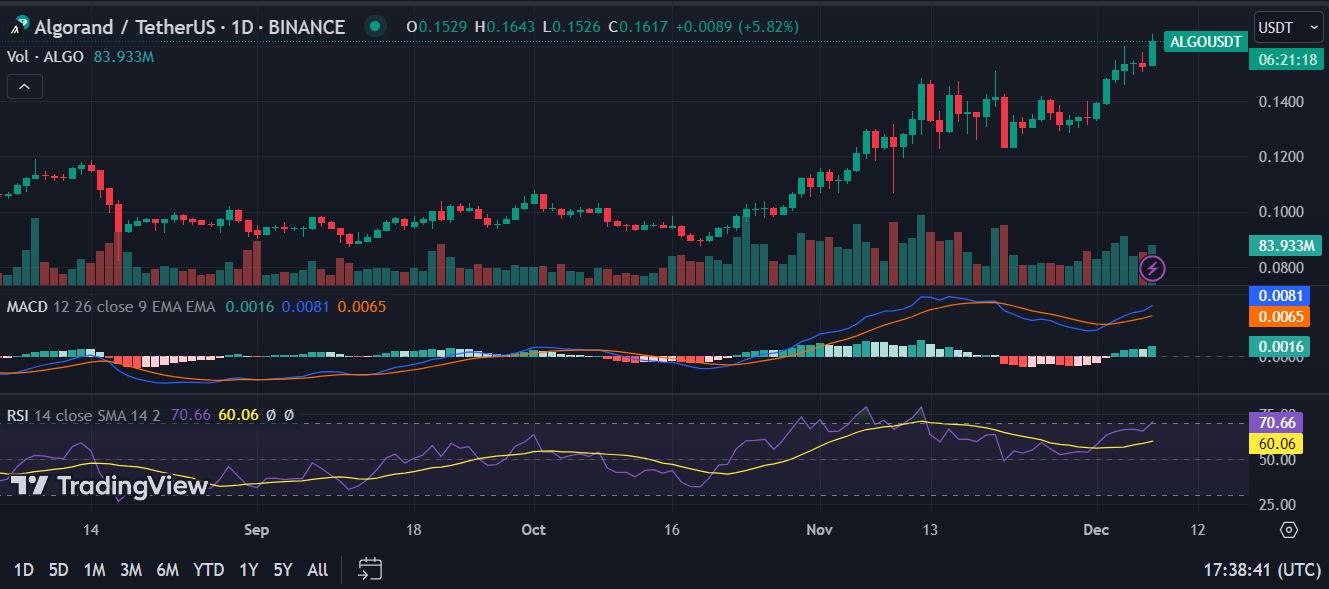Select the RSI indicator legend label
This screenshot has height=589, width=1329.
point(19,414)
